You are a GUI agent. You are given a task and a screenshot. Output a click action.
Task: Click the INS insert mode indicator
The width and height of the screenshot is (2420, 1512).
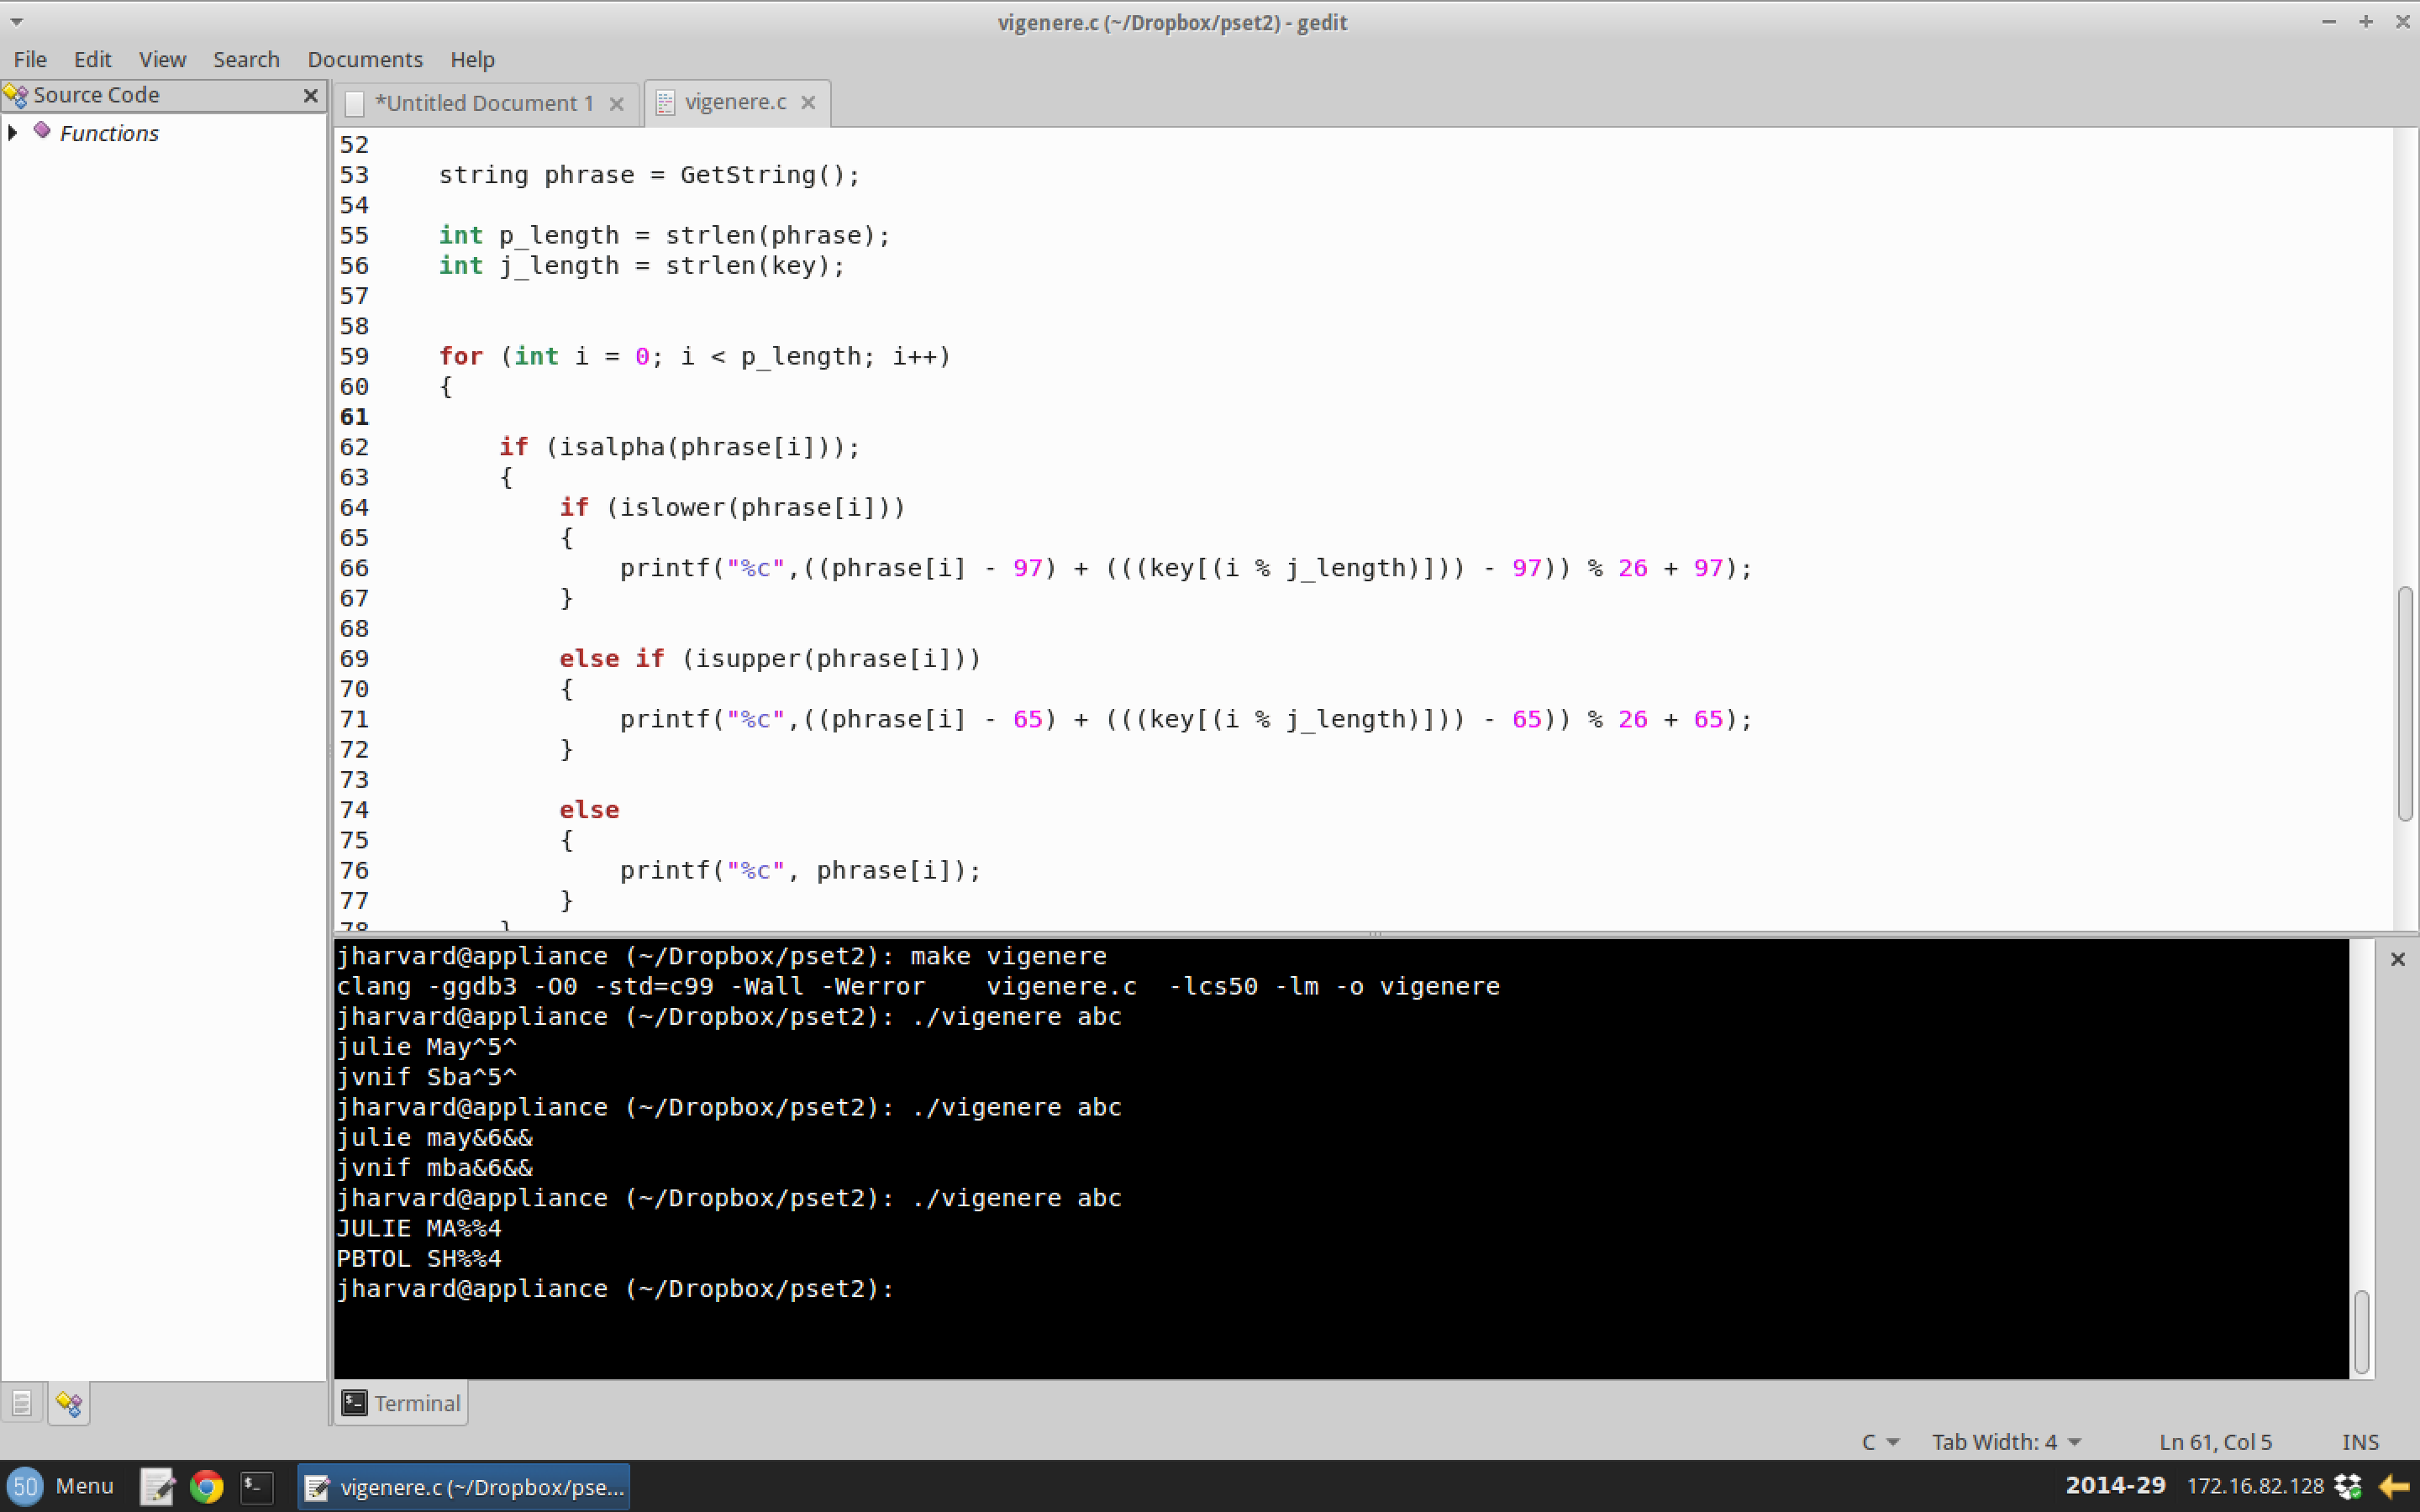pos(2360,1442)
